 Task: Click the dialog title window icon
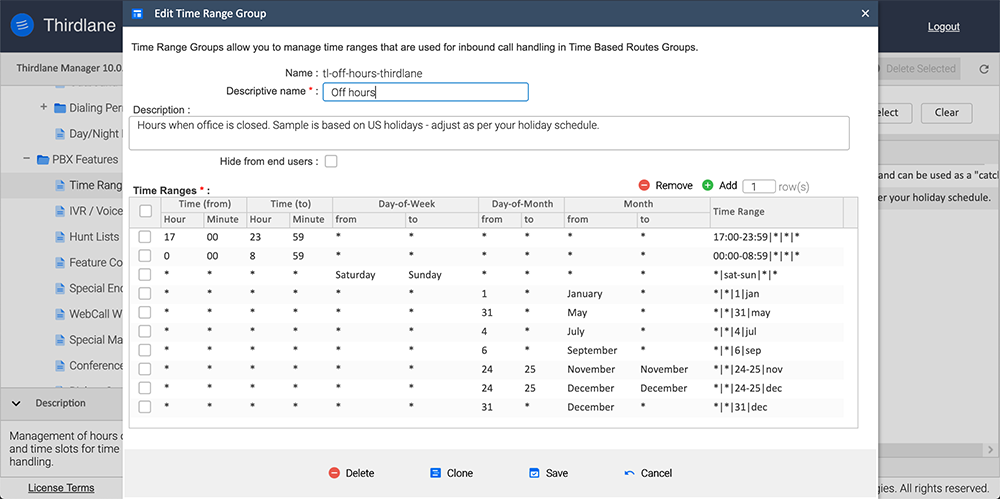pos(136,13)
